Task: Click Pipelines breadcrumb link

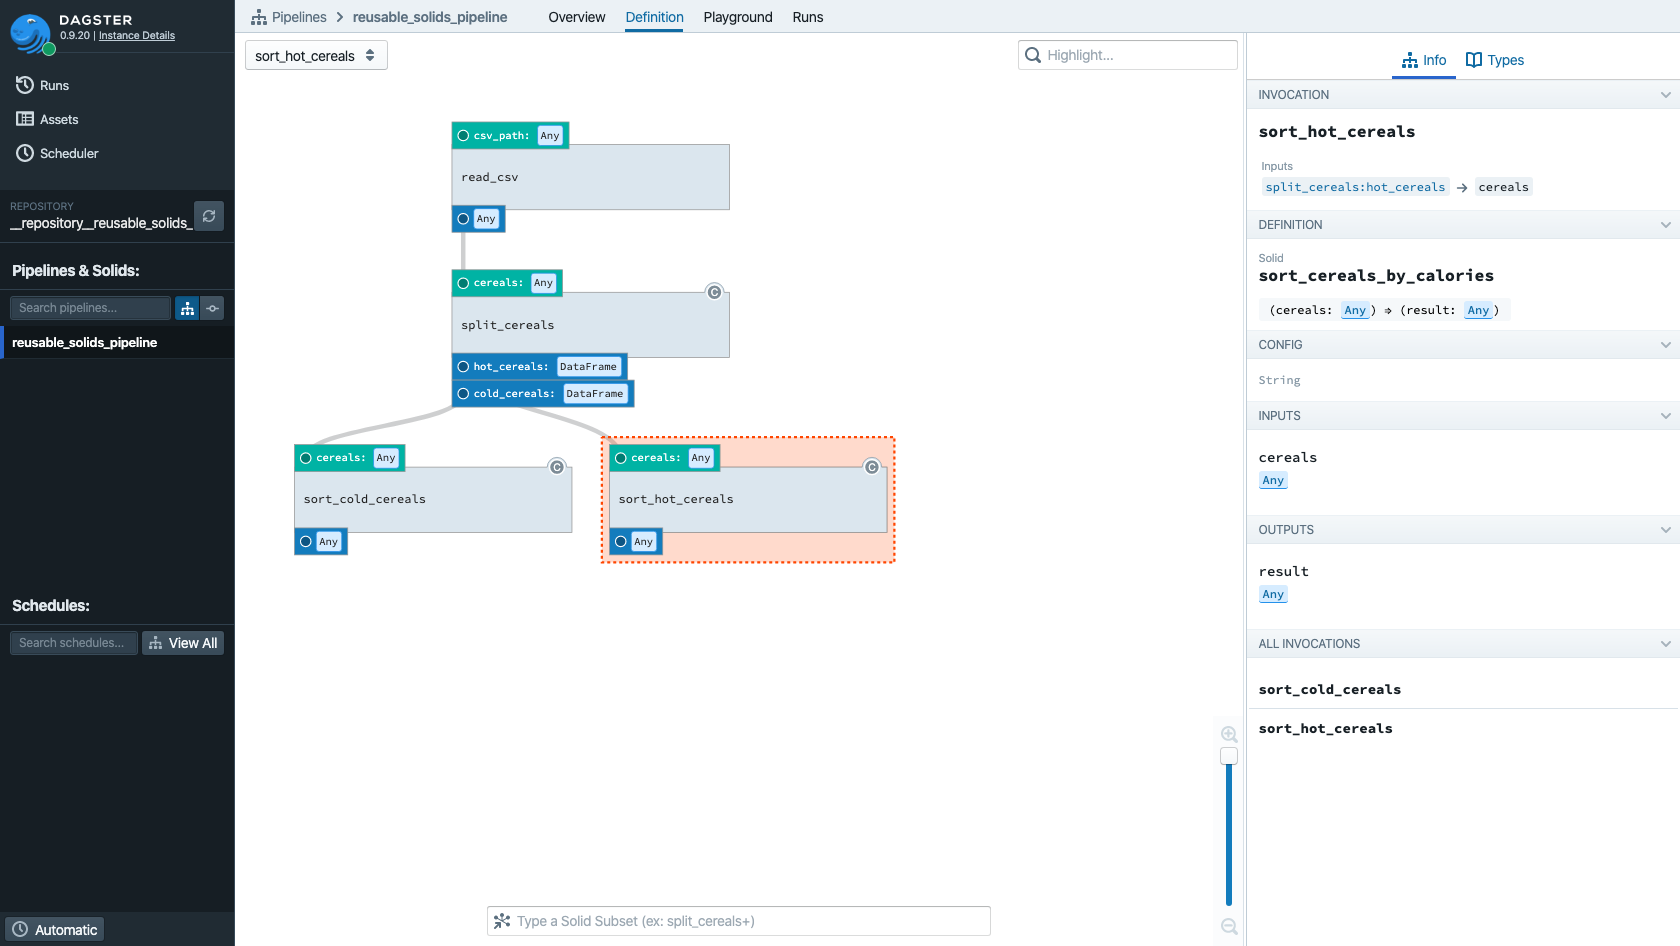Action: pyautogui.click(x=299, y=17)
